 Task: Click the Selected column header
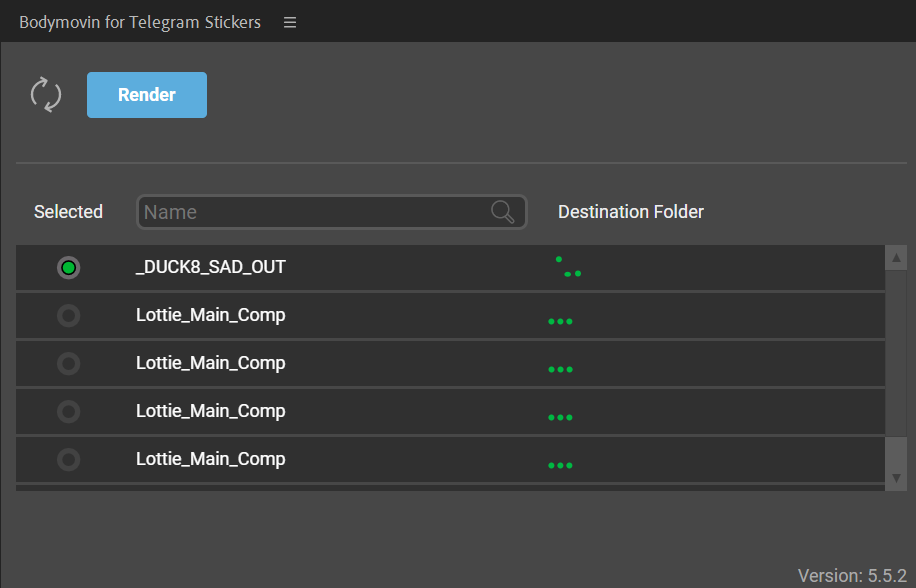coord(68,212)
